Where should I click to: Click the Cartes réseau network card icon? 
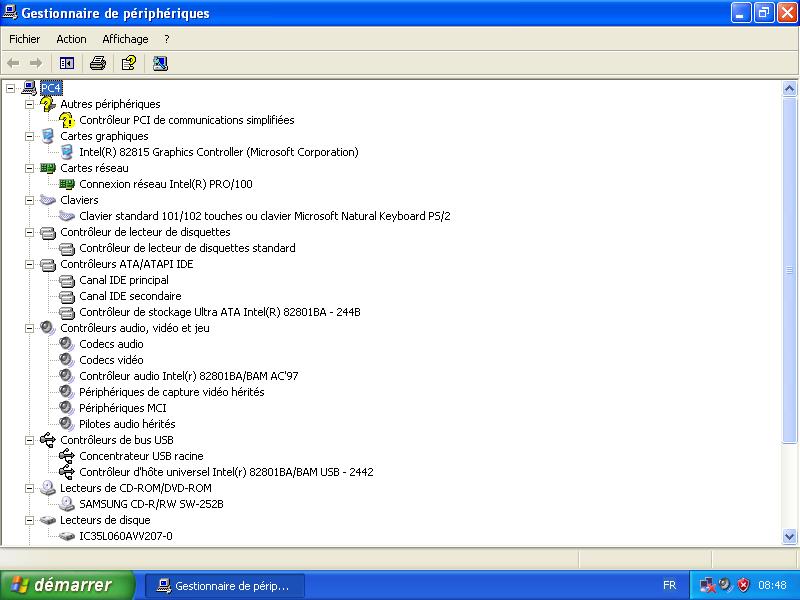[47, 168]
